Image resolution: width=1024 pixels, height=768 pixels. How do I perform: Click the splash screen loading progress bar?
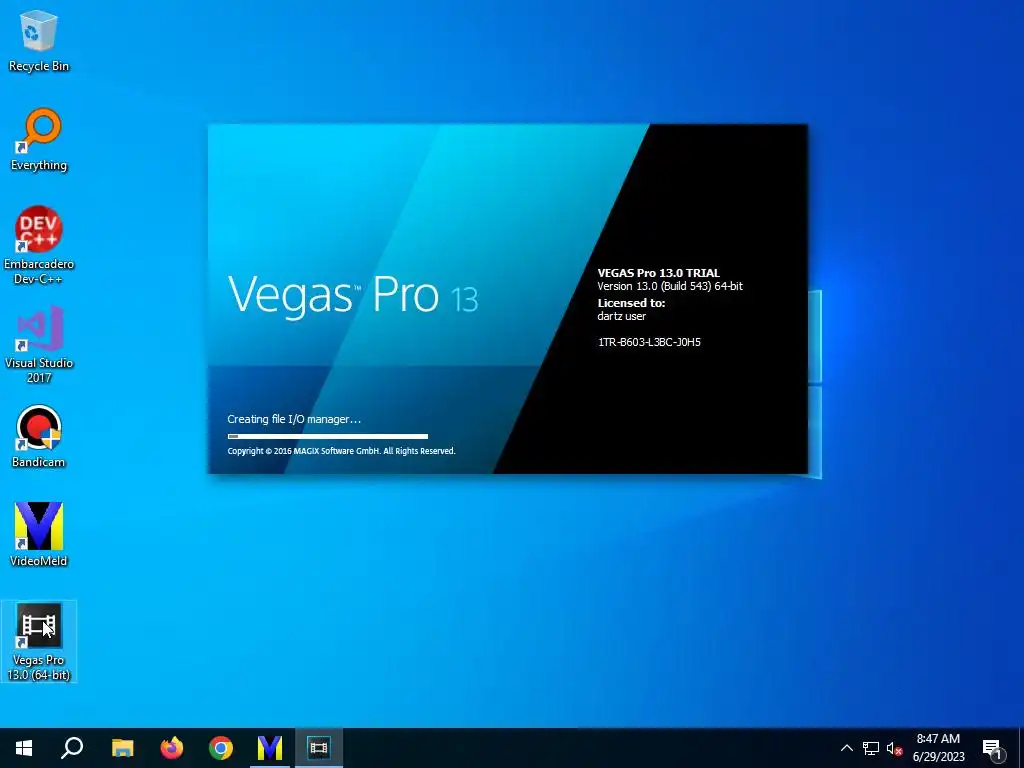pos(328,436)
